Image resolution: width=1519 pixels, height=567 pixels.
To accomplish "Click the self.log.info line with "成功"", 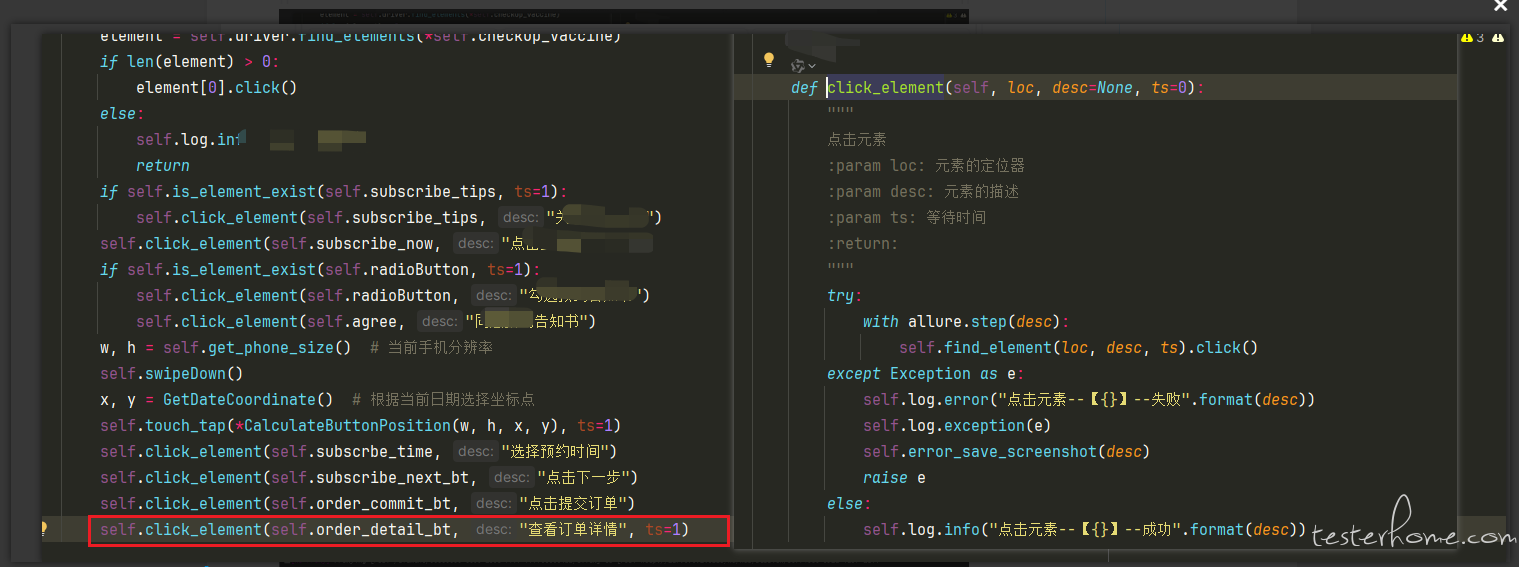I will point(1085,529).
